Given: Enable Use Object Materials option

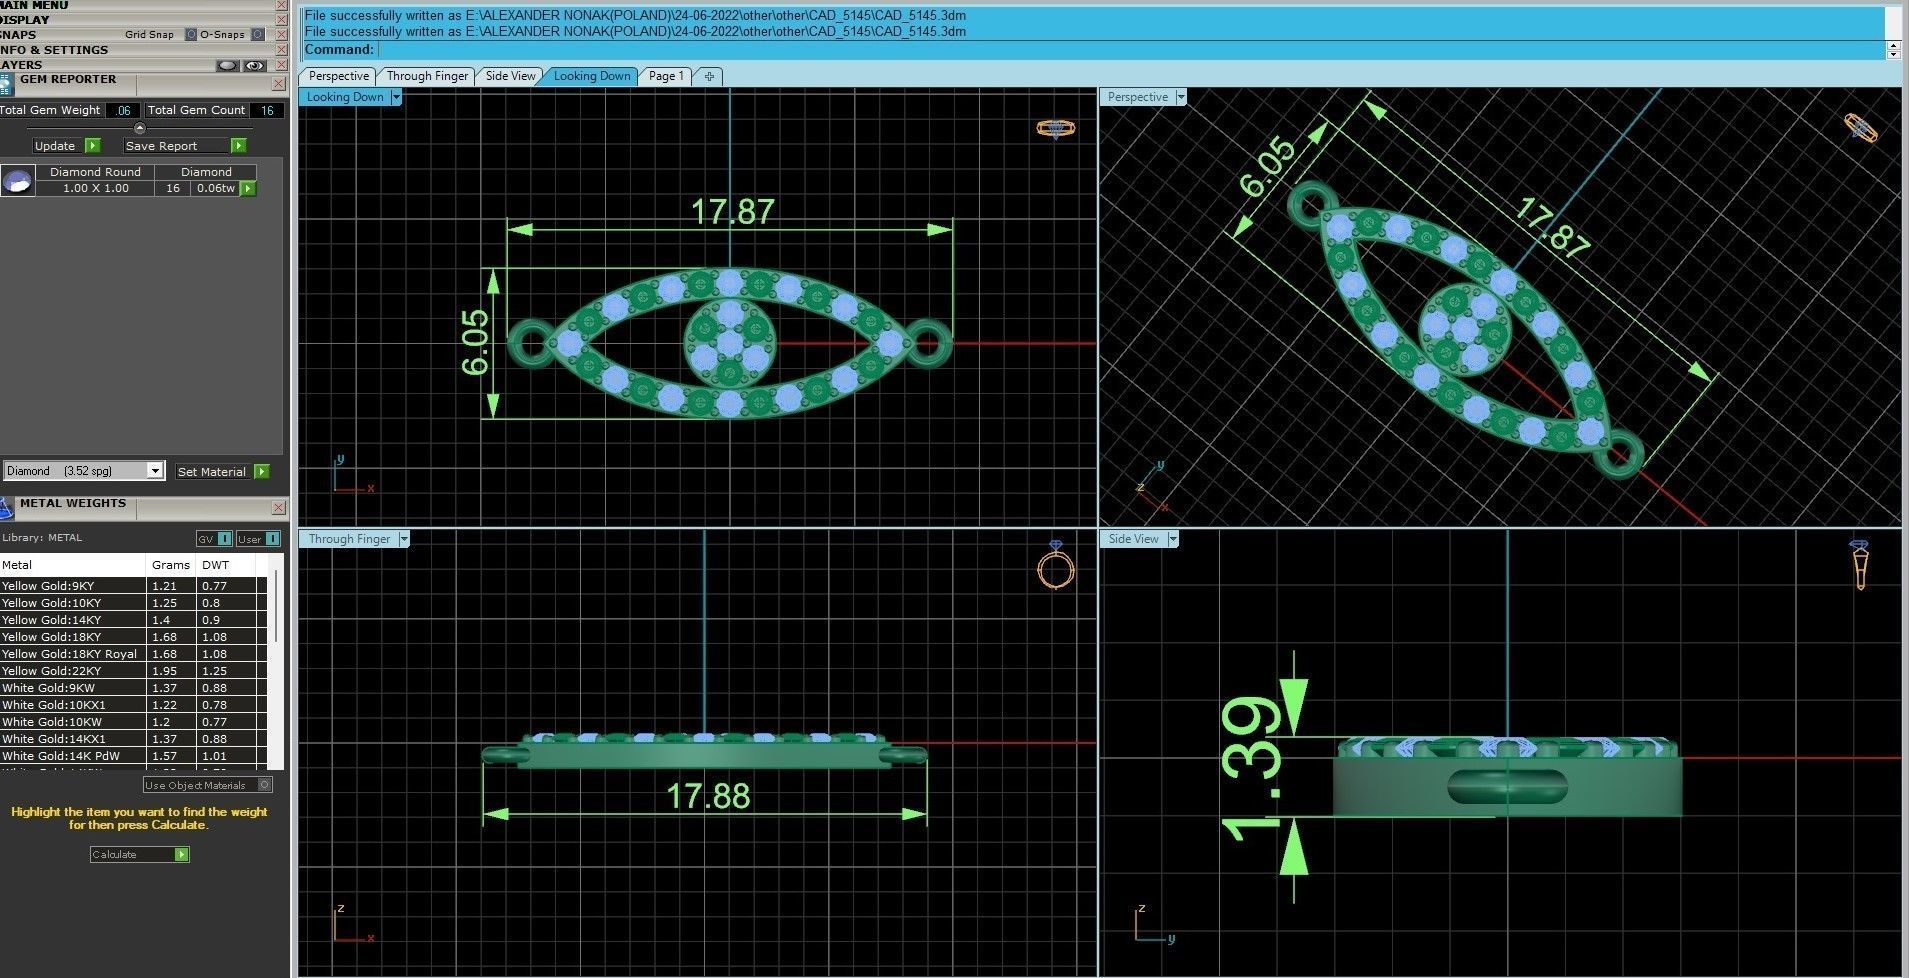Looking at the screenshot, I should 264,785.
